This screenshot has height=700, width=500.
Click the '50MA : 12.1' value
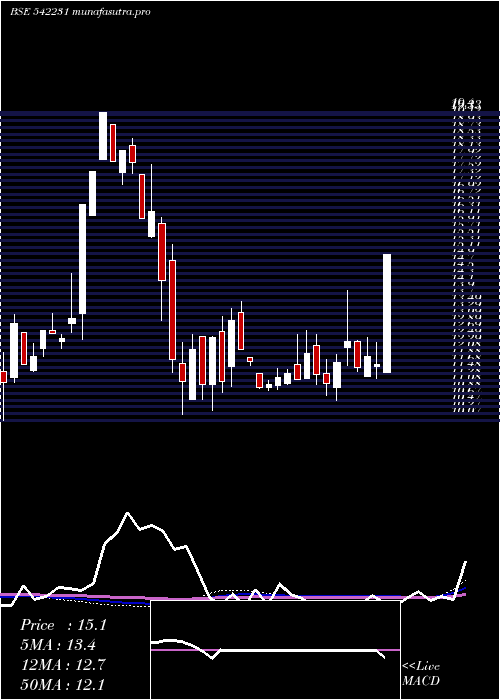(63, 684)
